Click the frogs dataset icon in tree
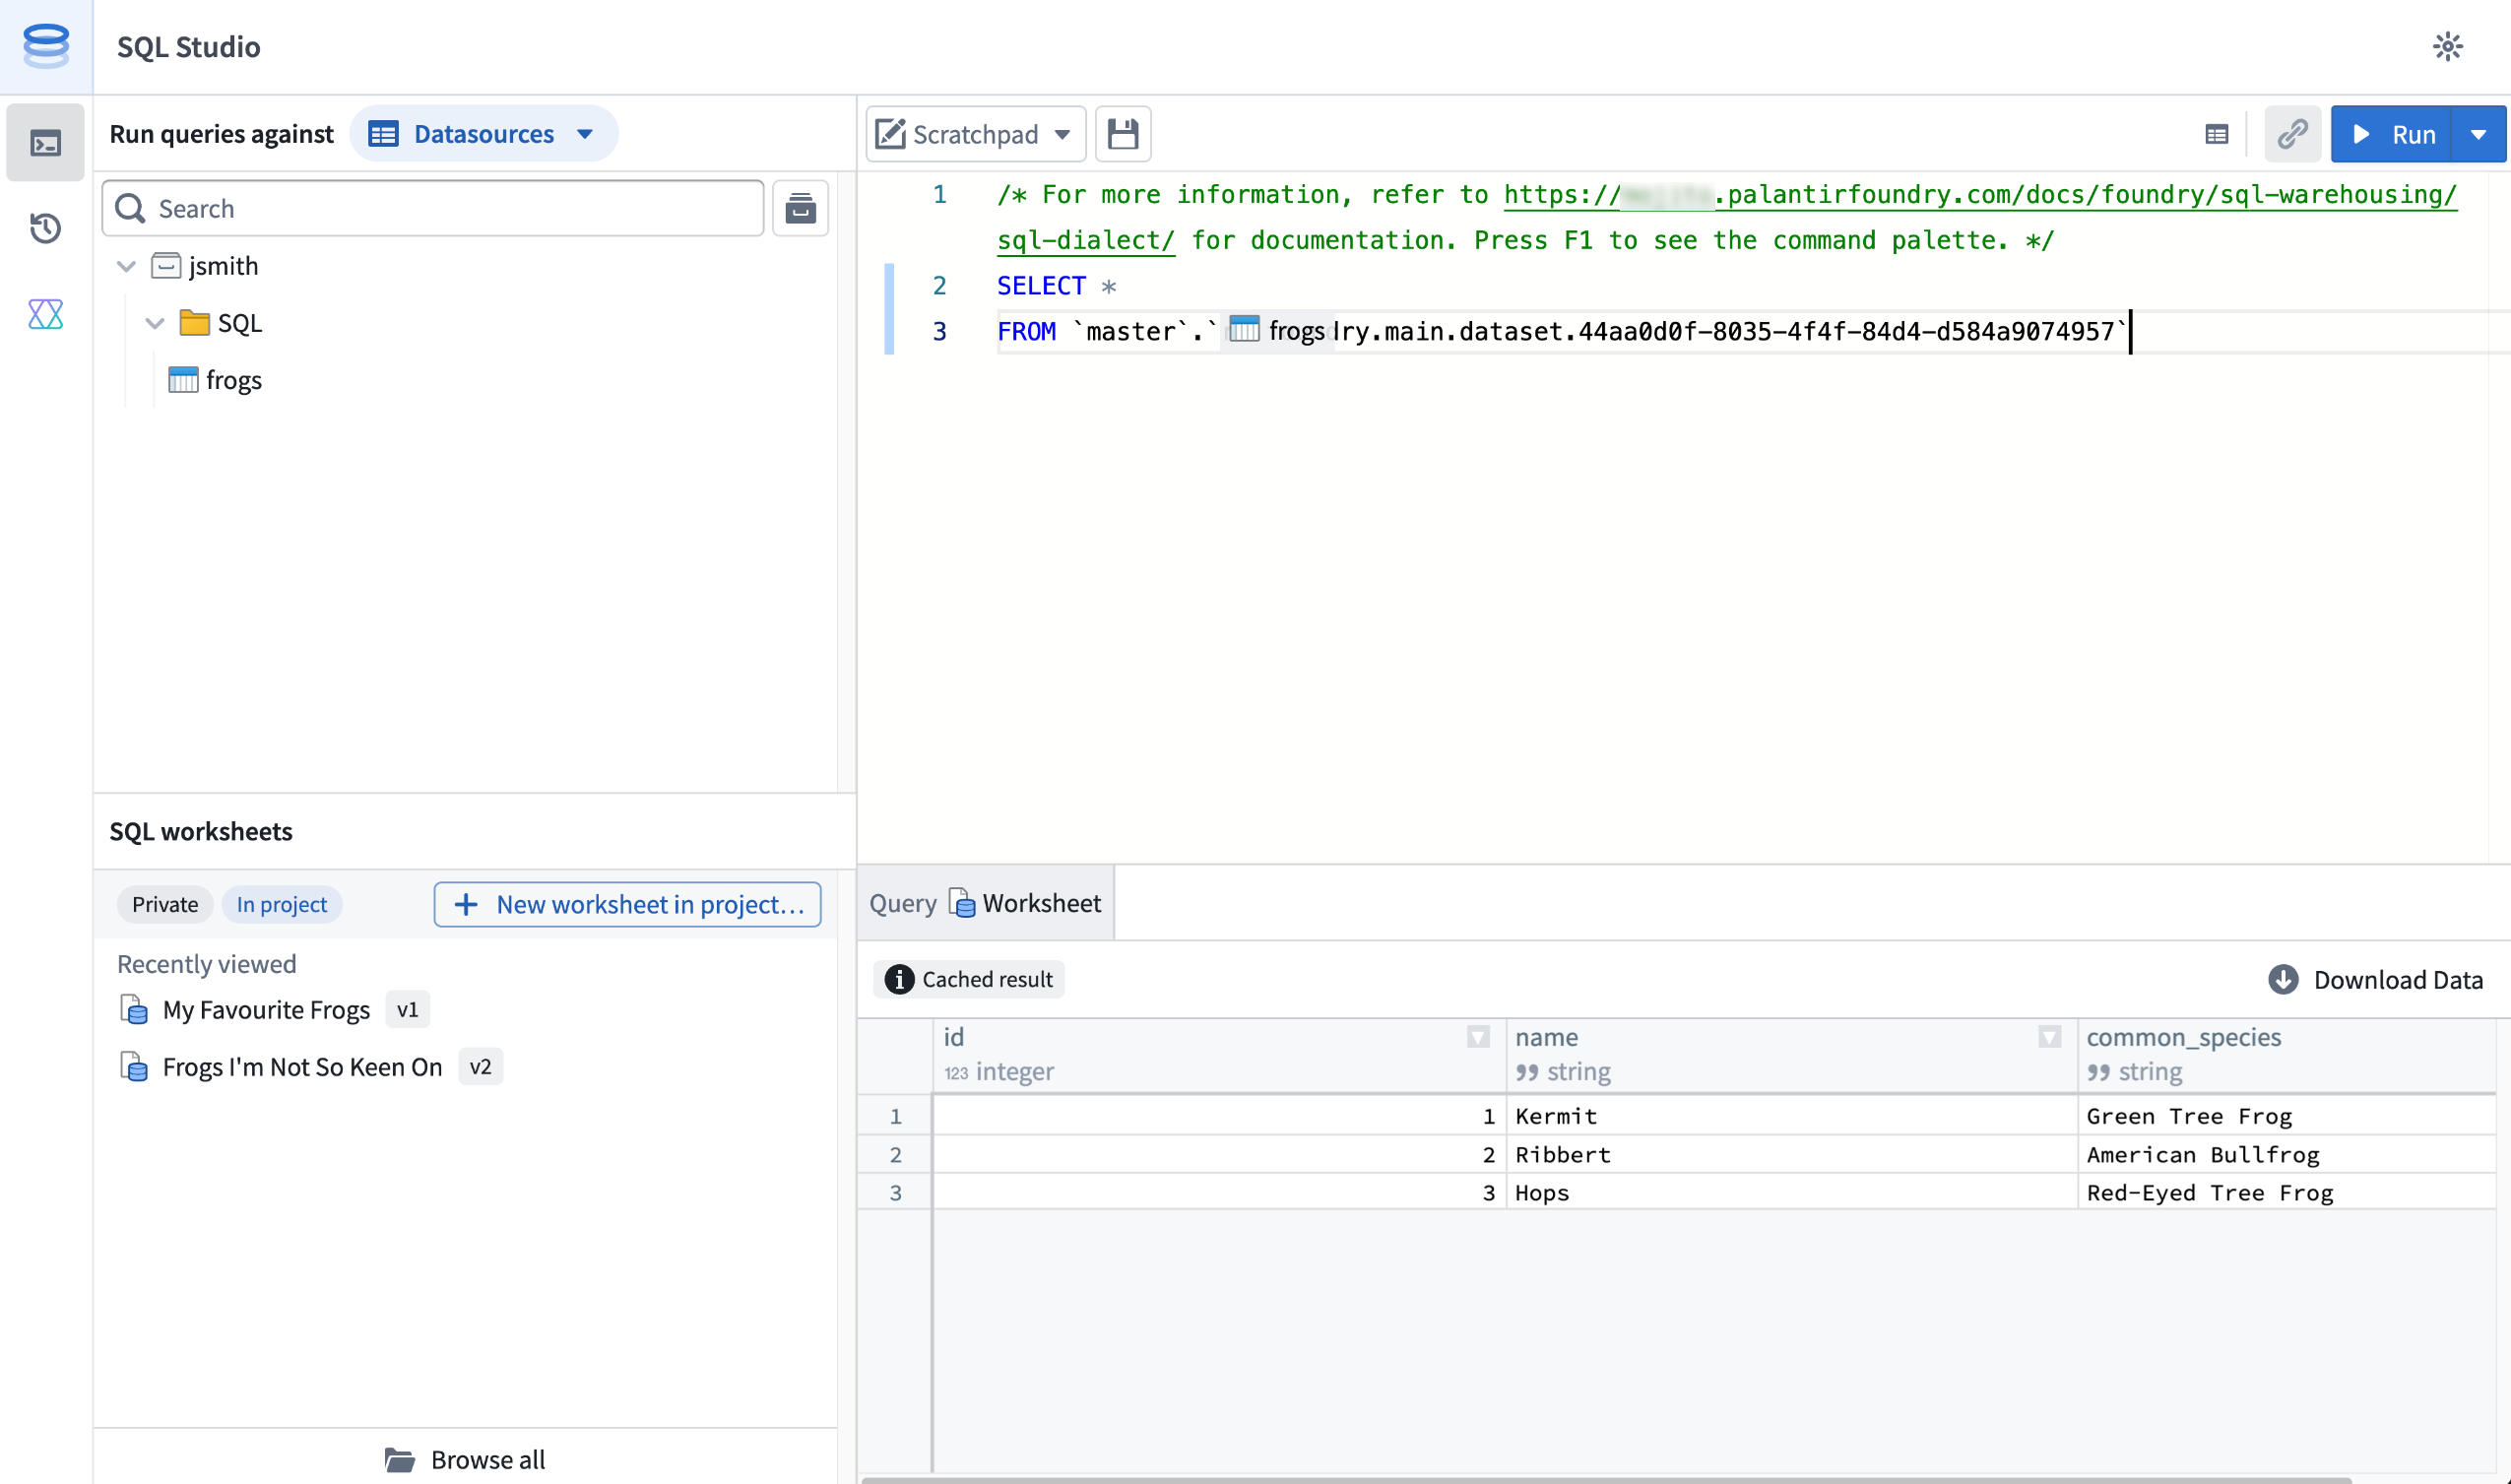Viewport: 2511px width, 1484px height. click(183, 380)
